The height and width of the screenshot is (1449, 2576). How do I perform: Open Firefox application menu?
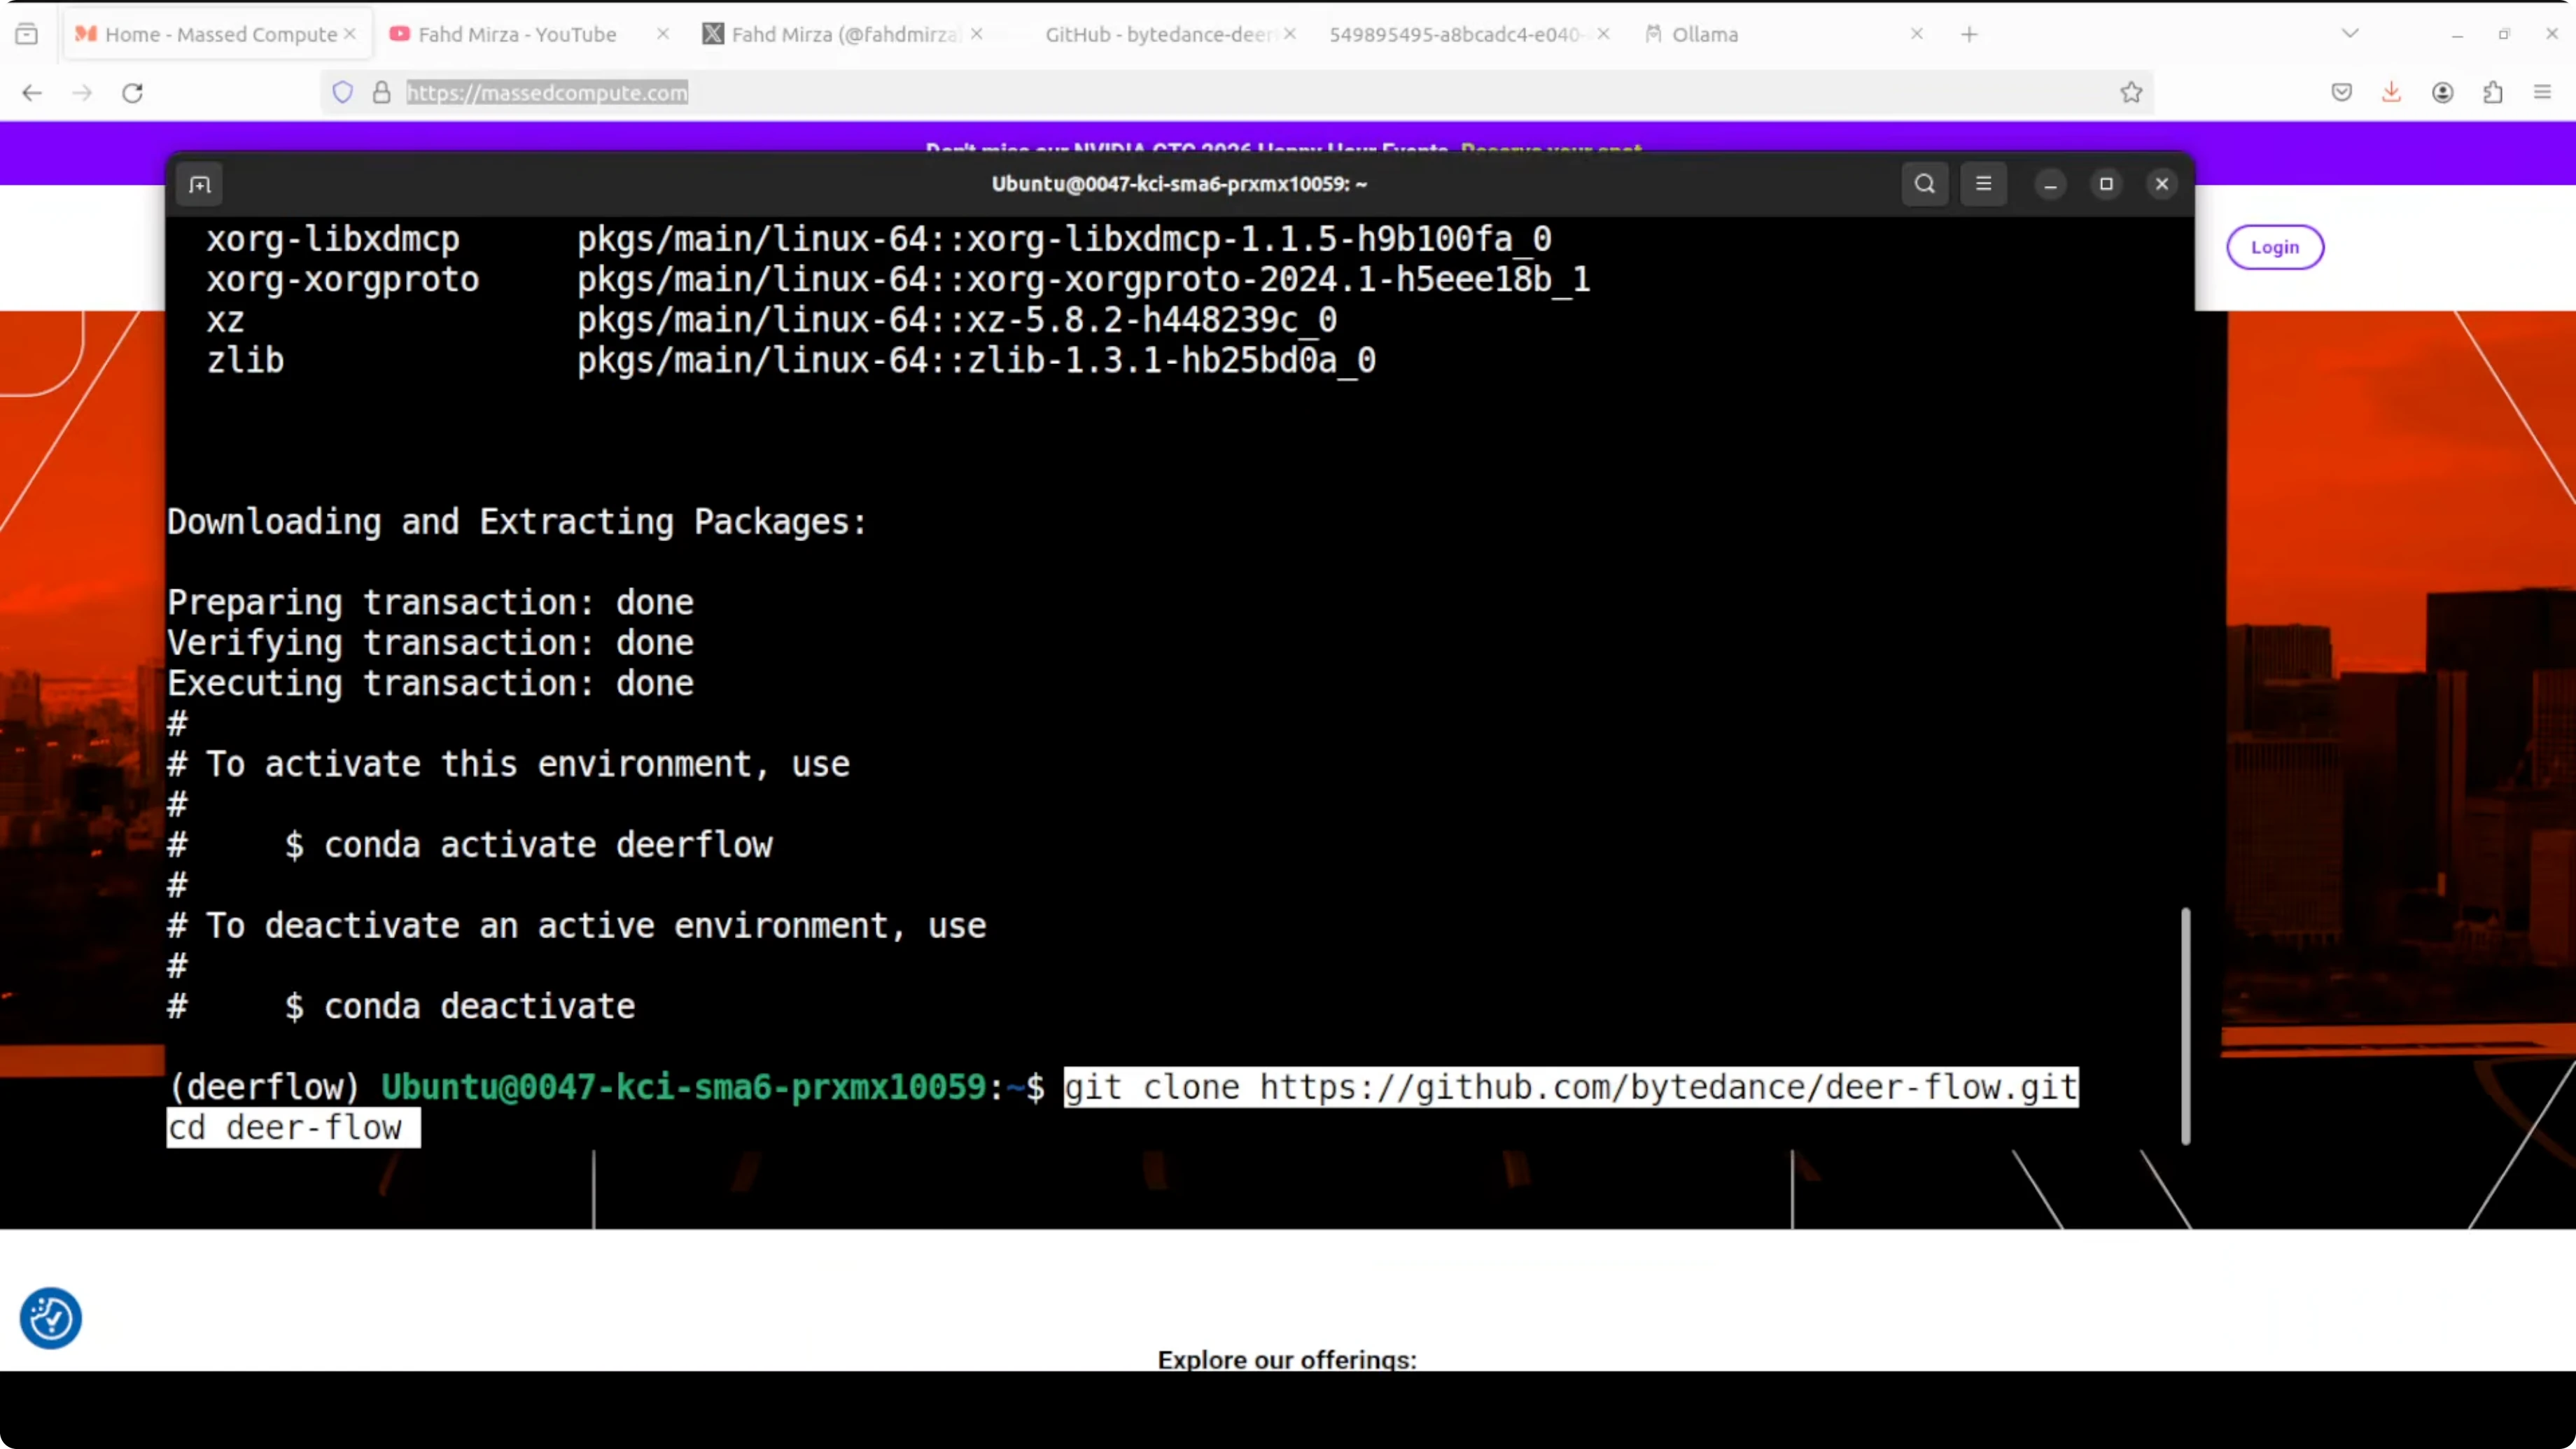pos(2543,93)
